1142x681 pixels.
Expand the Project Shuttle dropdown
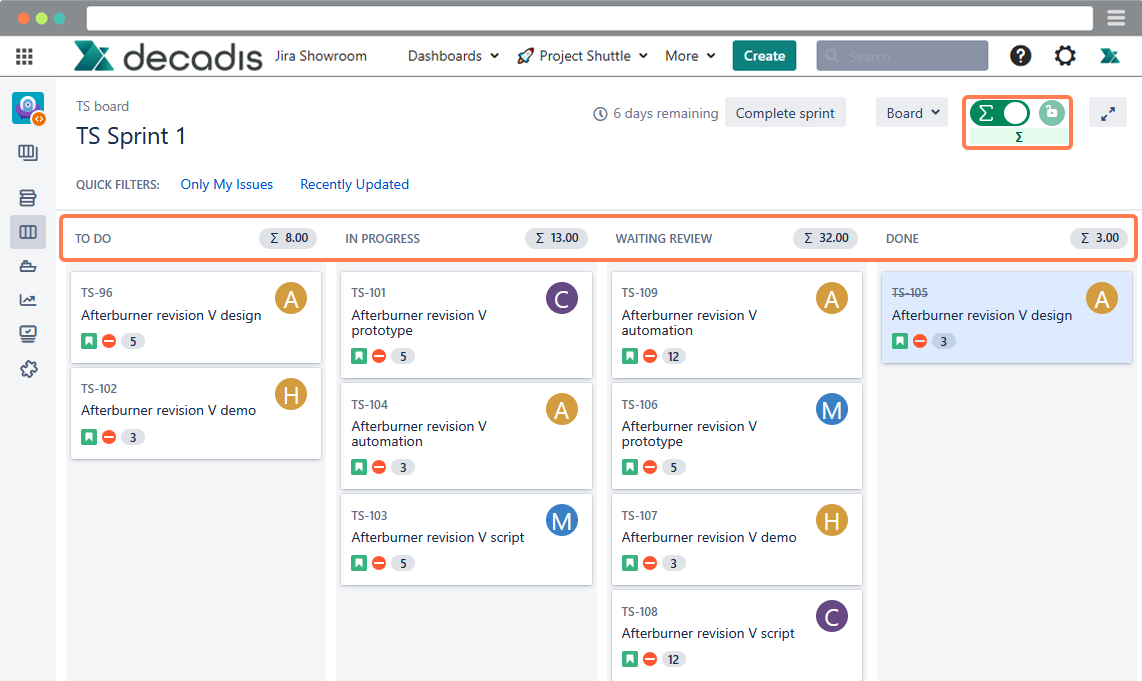coord(583,56)
